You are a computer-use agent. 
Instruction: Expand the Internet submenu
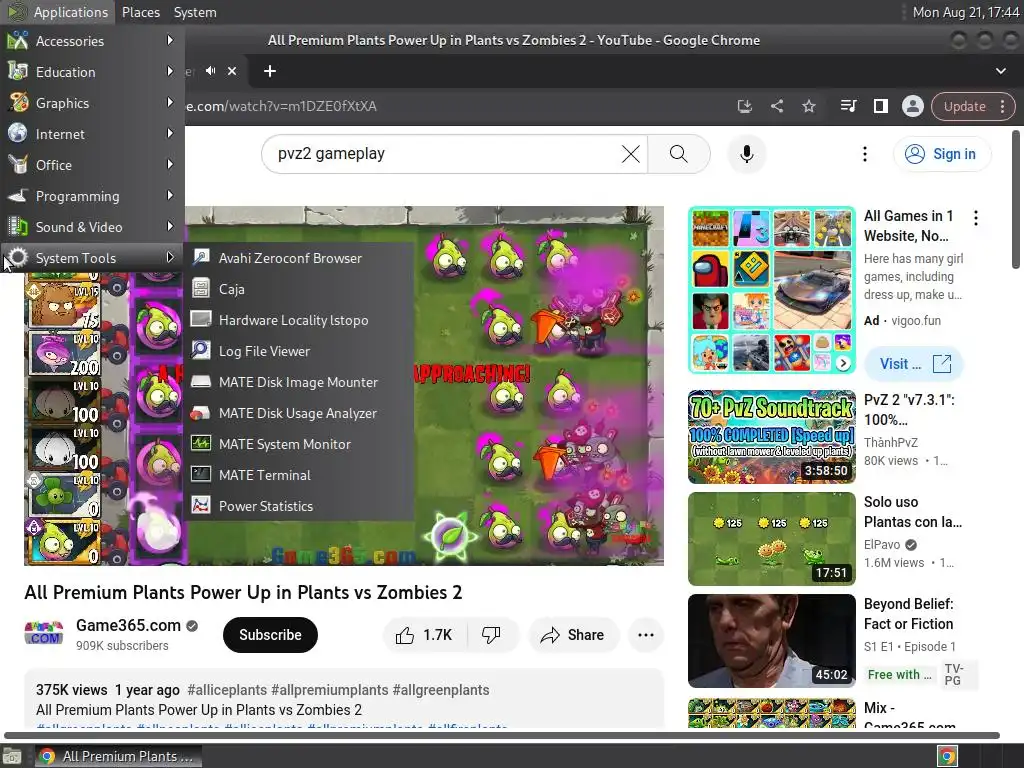tap(92, 134)
